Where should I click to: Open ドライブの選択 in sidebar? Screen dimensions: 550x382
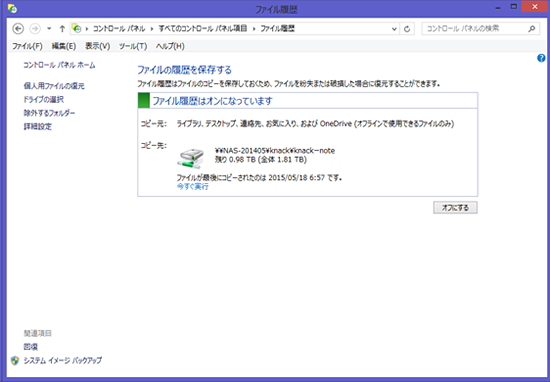coord(43,100)
